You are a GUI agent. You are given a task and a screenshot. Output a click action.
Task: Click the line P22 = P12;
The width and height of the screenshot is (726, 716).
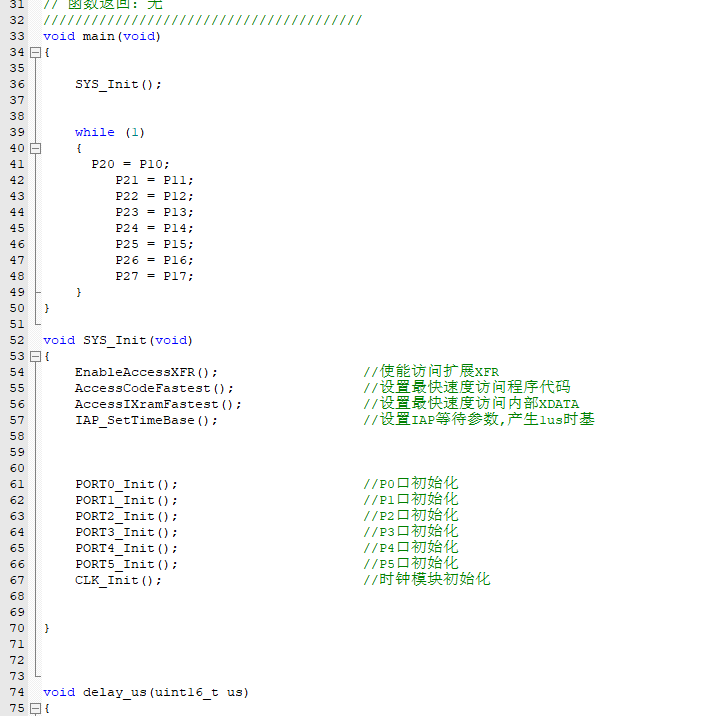[154, 196]
